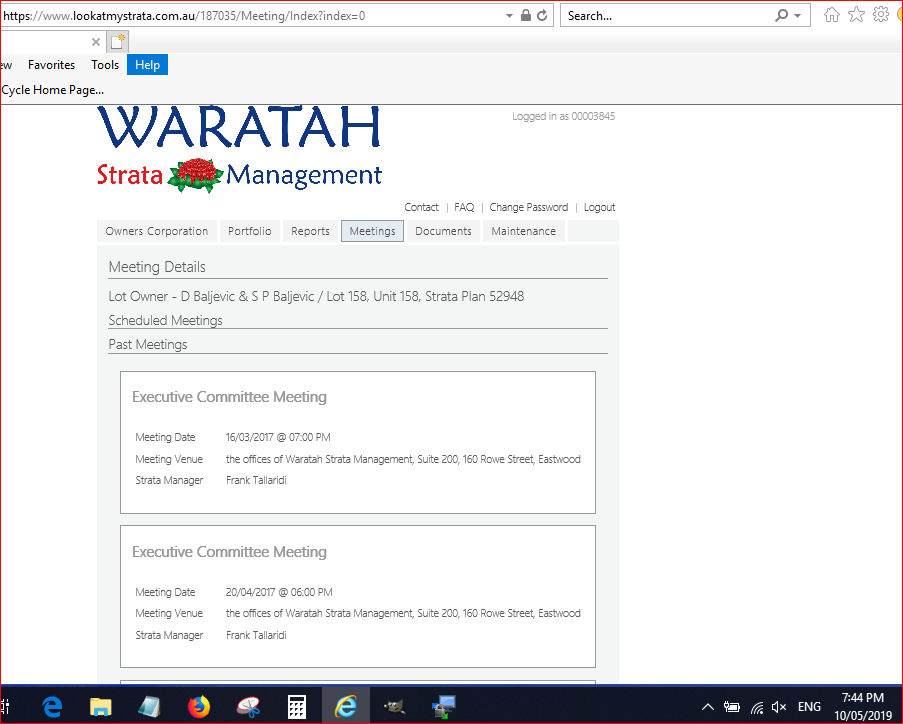Open Calculator from taskbar
Screen dimensions: 903x724
tap(297, 706)
